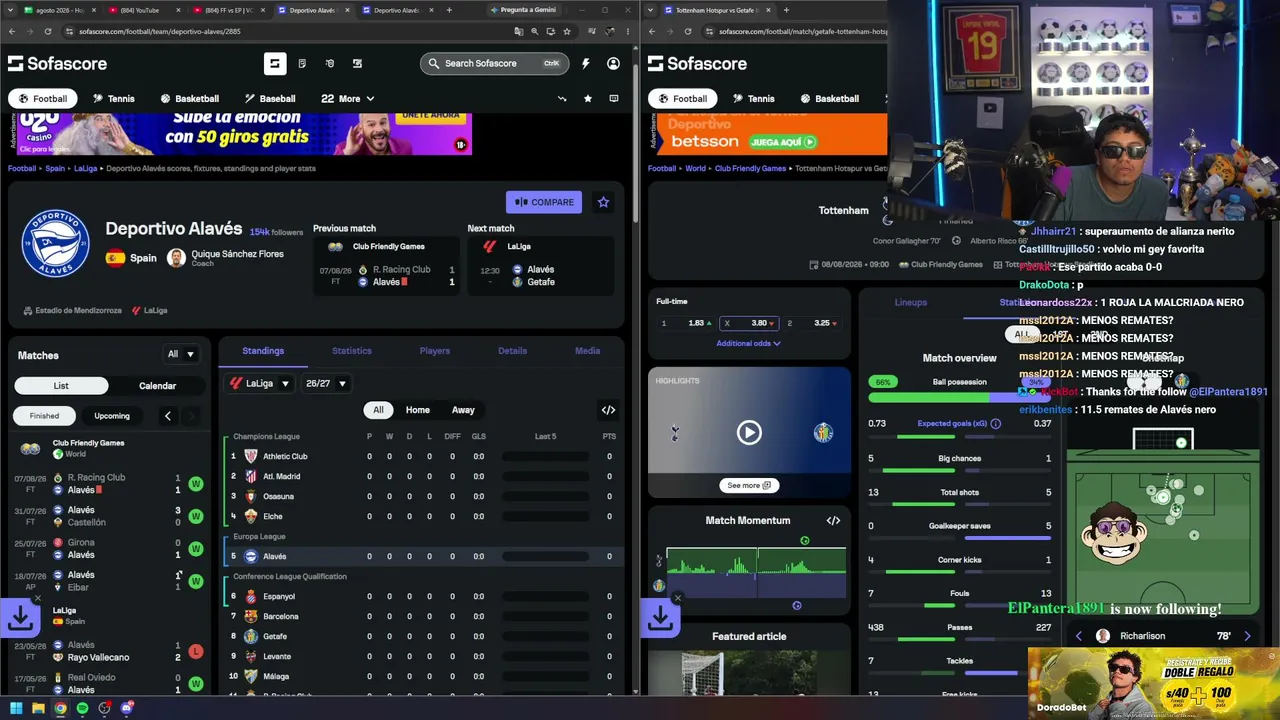Add Deportivo Alavés to favourites with star
Image resolution: width=1280 pixels, height=720 pixels.
tap(603, 202)
